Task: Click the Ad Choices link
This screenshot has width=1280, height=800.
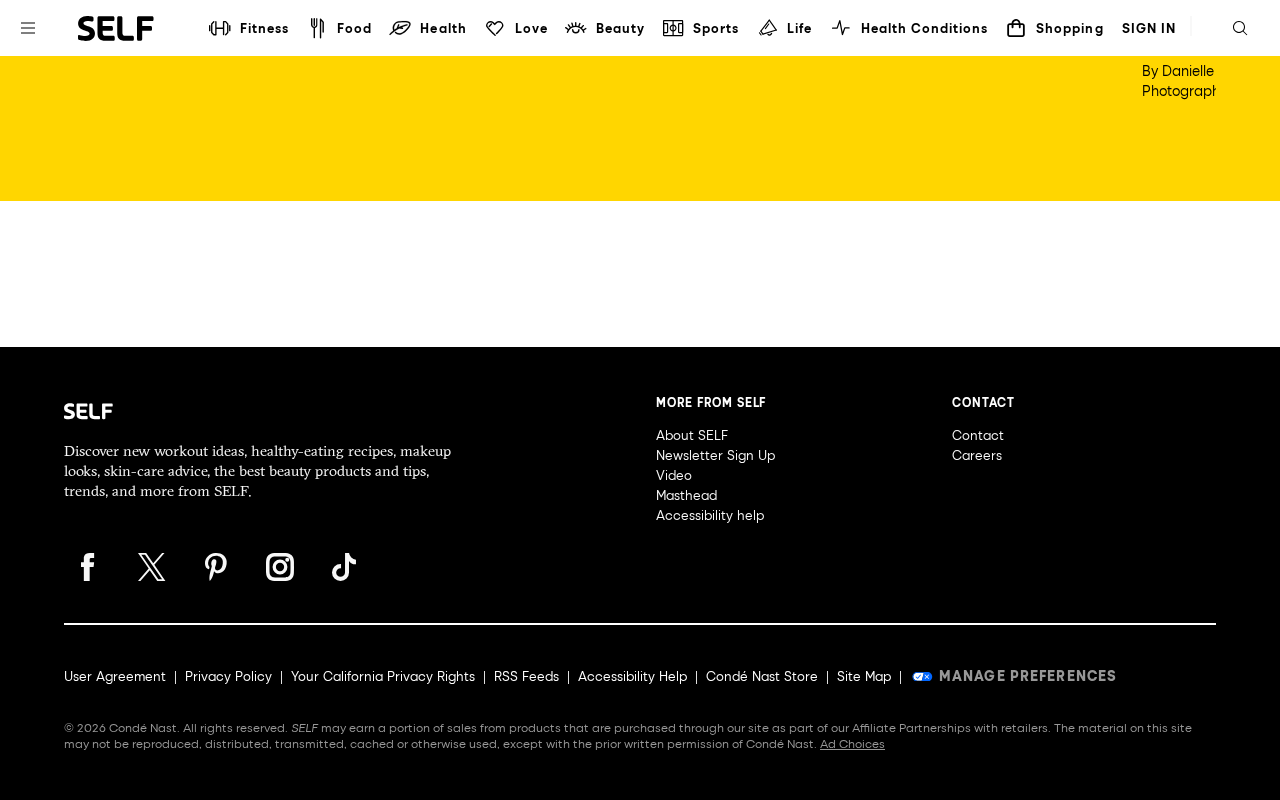Action: pyautogui.click(x=852, y=744)
